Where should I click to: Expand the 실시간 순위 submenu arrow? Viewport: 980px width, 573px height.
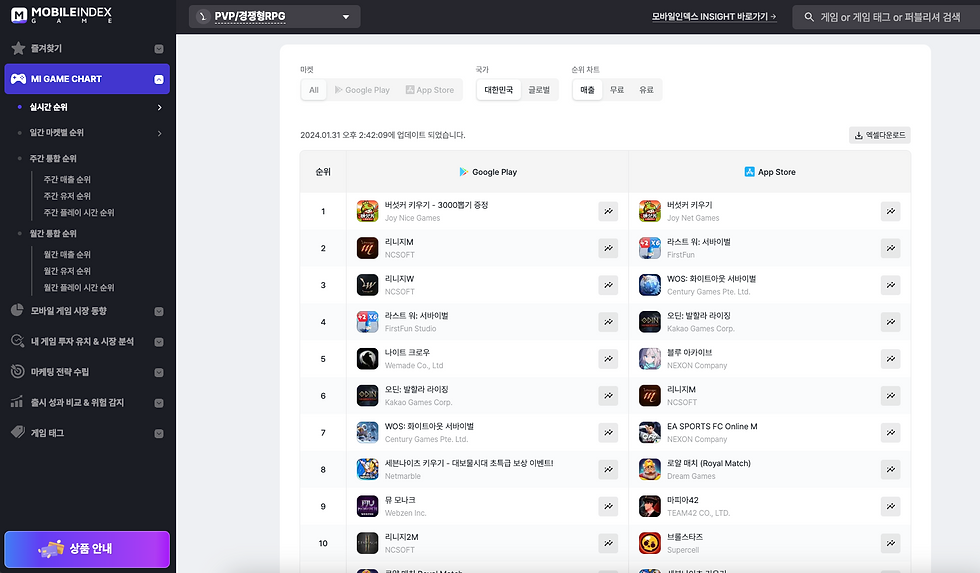tap(159, 107)
